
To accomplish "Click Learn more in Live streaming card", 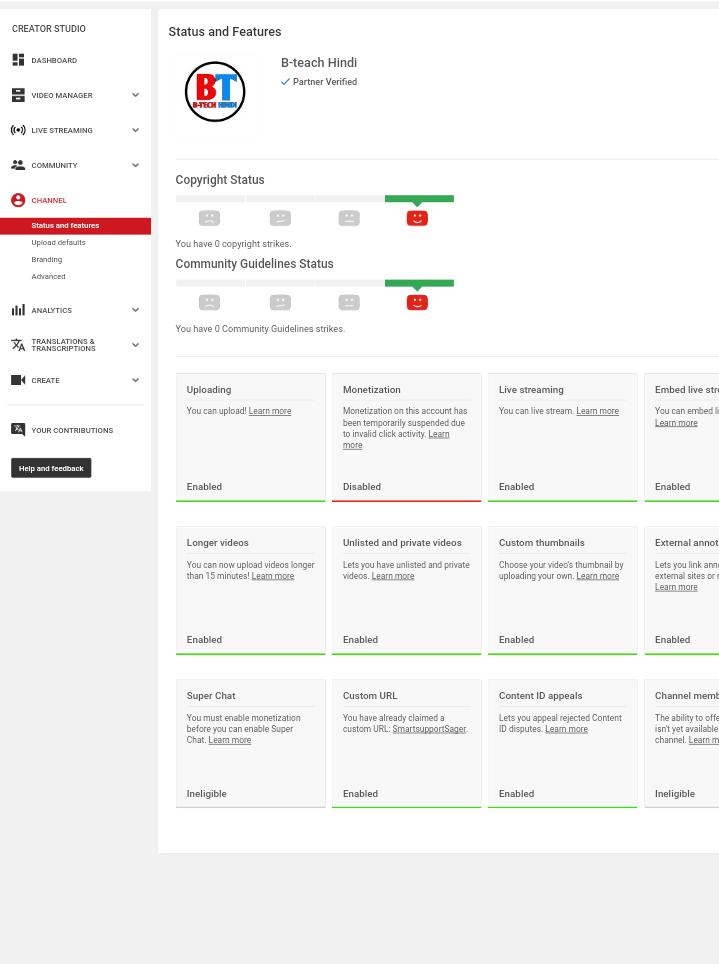I will click(x=597, y=411).
